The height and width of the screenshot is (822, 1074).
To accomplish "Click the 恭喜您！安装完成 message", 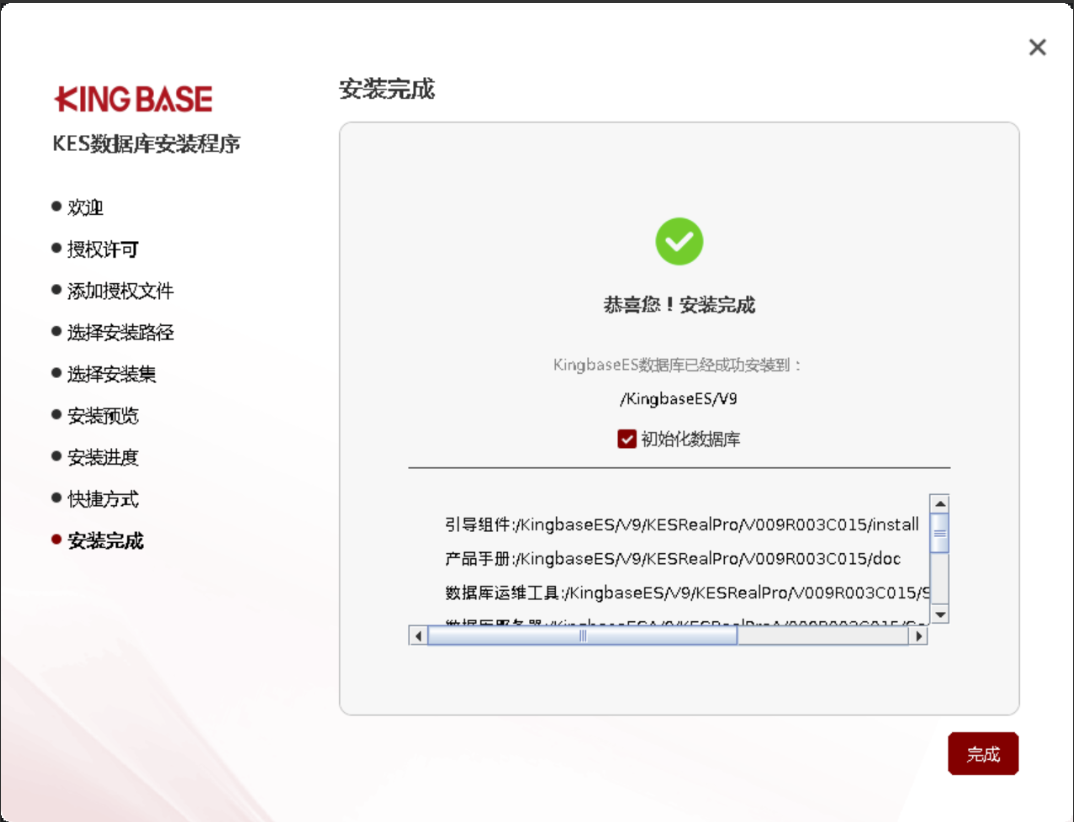I will pyautogui.click(x=679, y=305).
